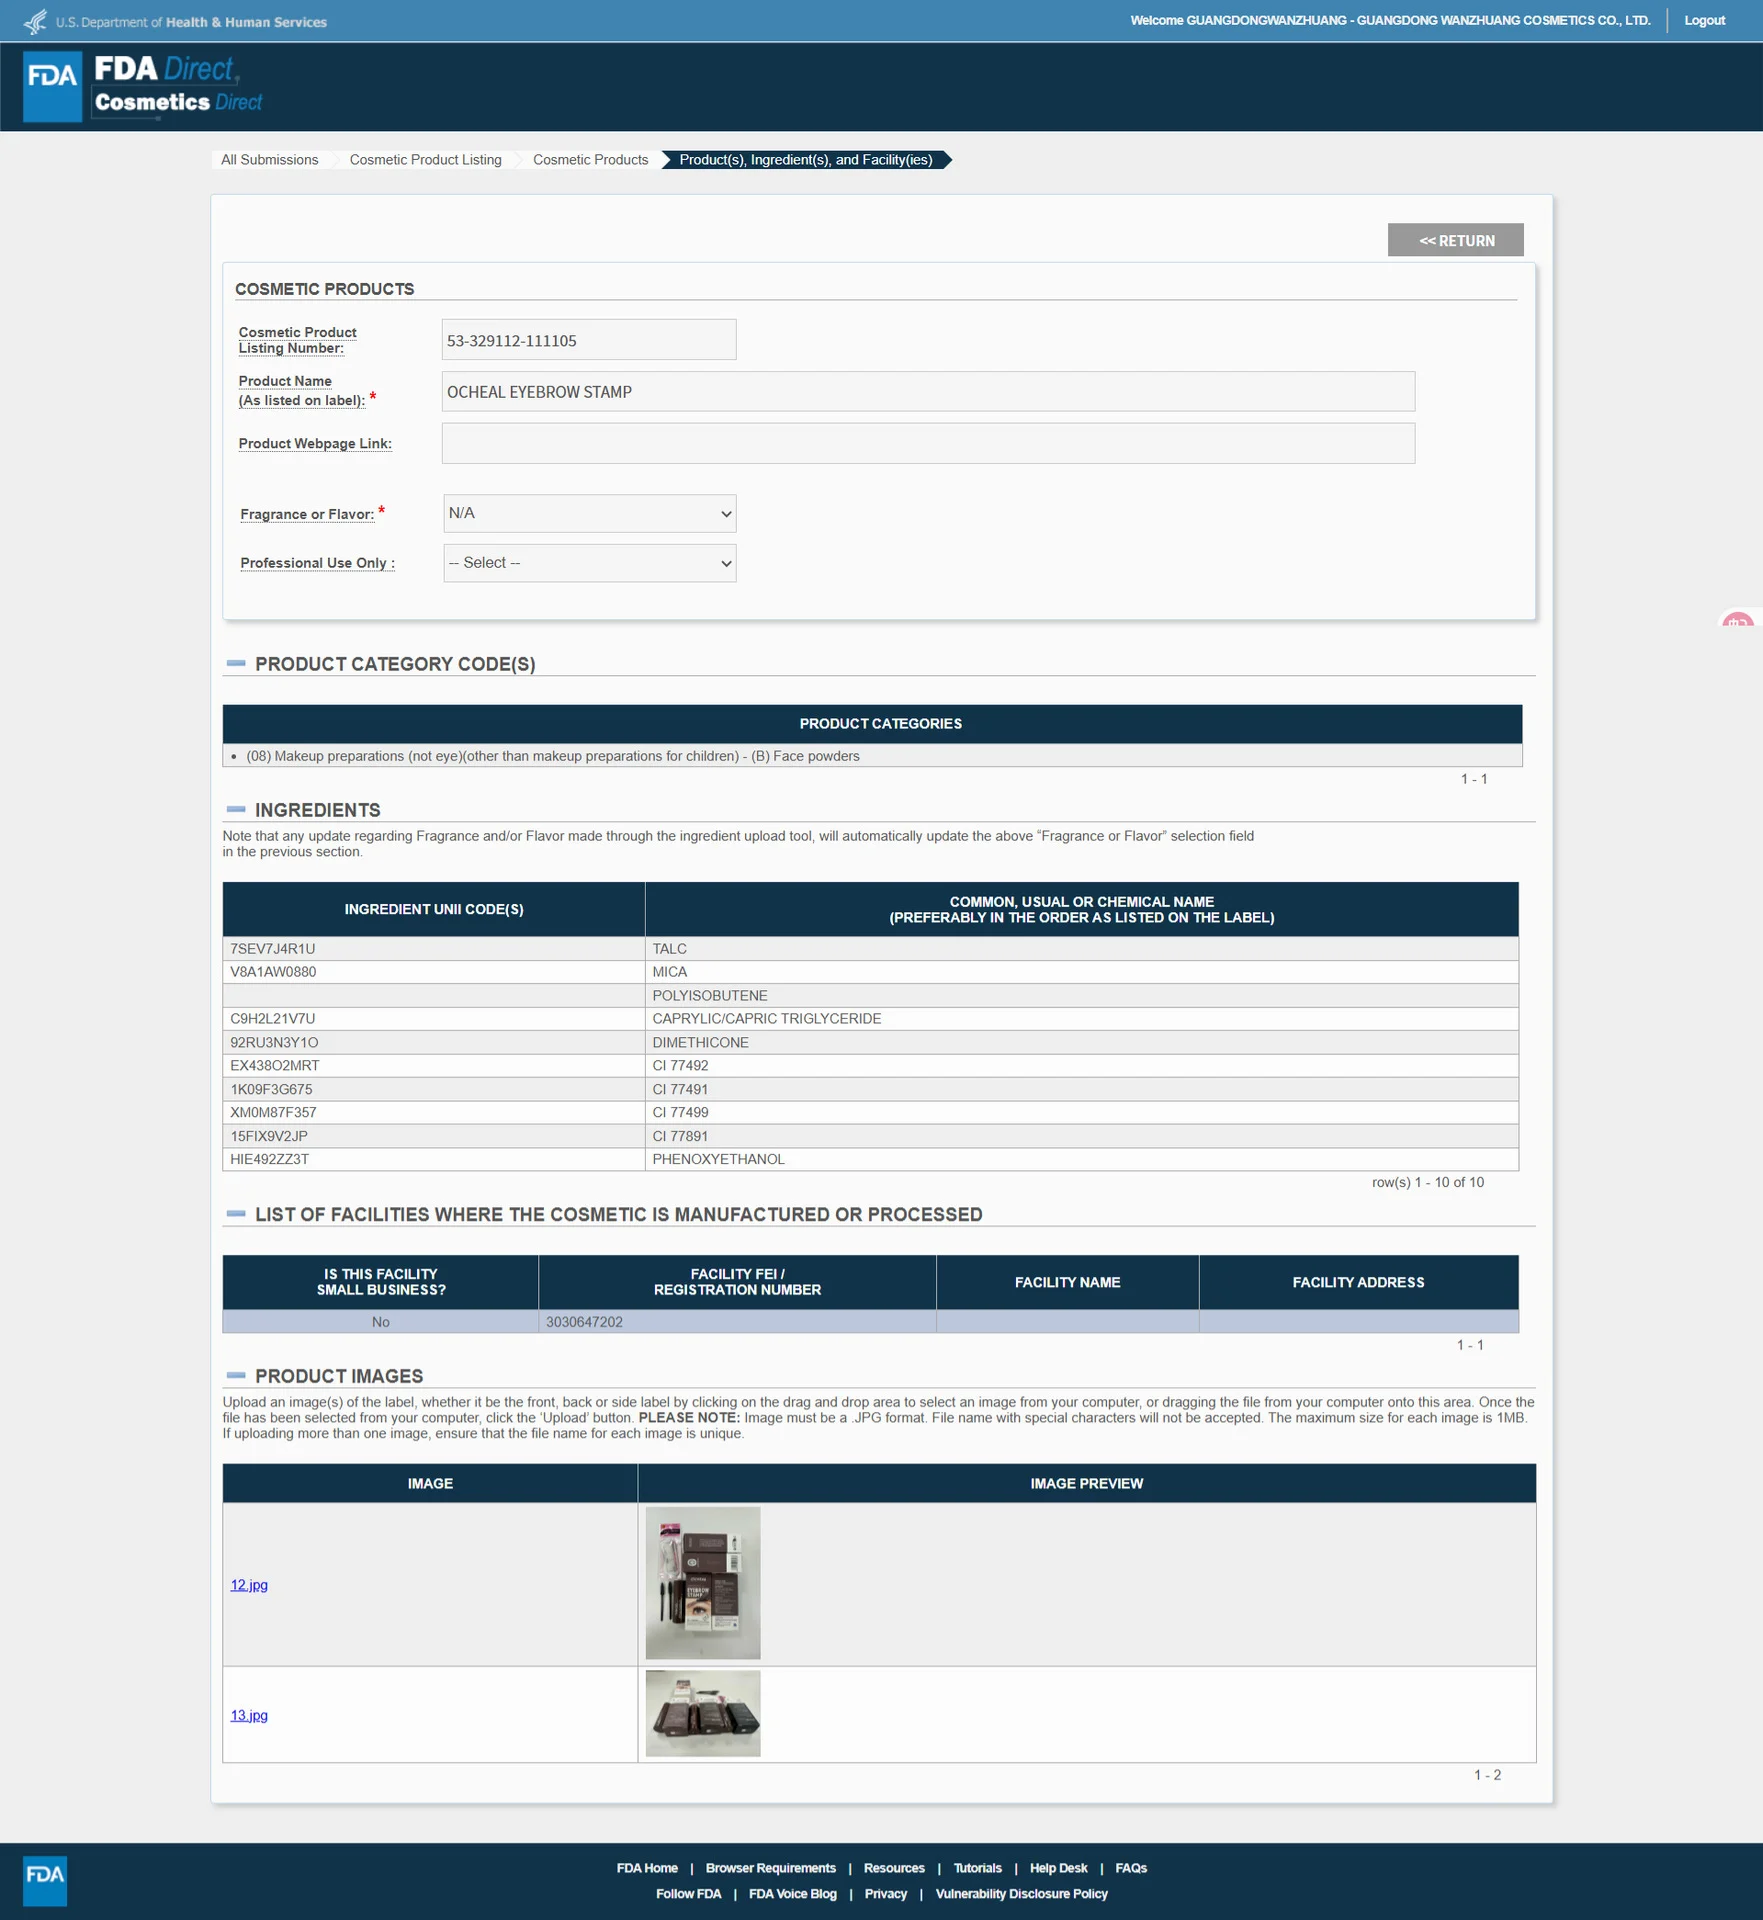Open the Professional Use Only dropdown
The height and width of the screenshot is (1920, 1763).
click(x=589, y=563)
